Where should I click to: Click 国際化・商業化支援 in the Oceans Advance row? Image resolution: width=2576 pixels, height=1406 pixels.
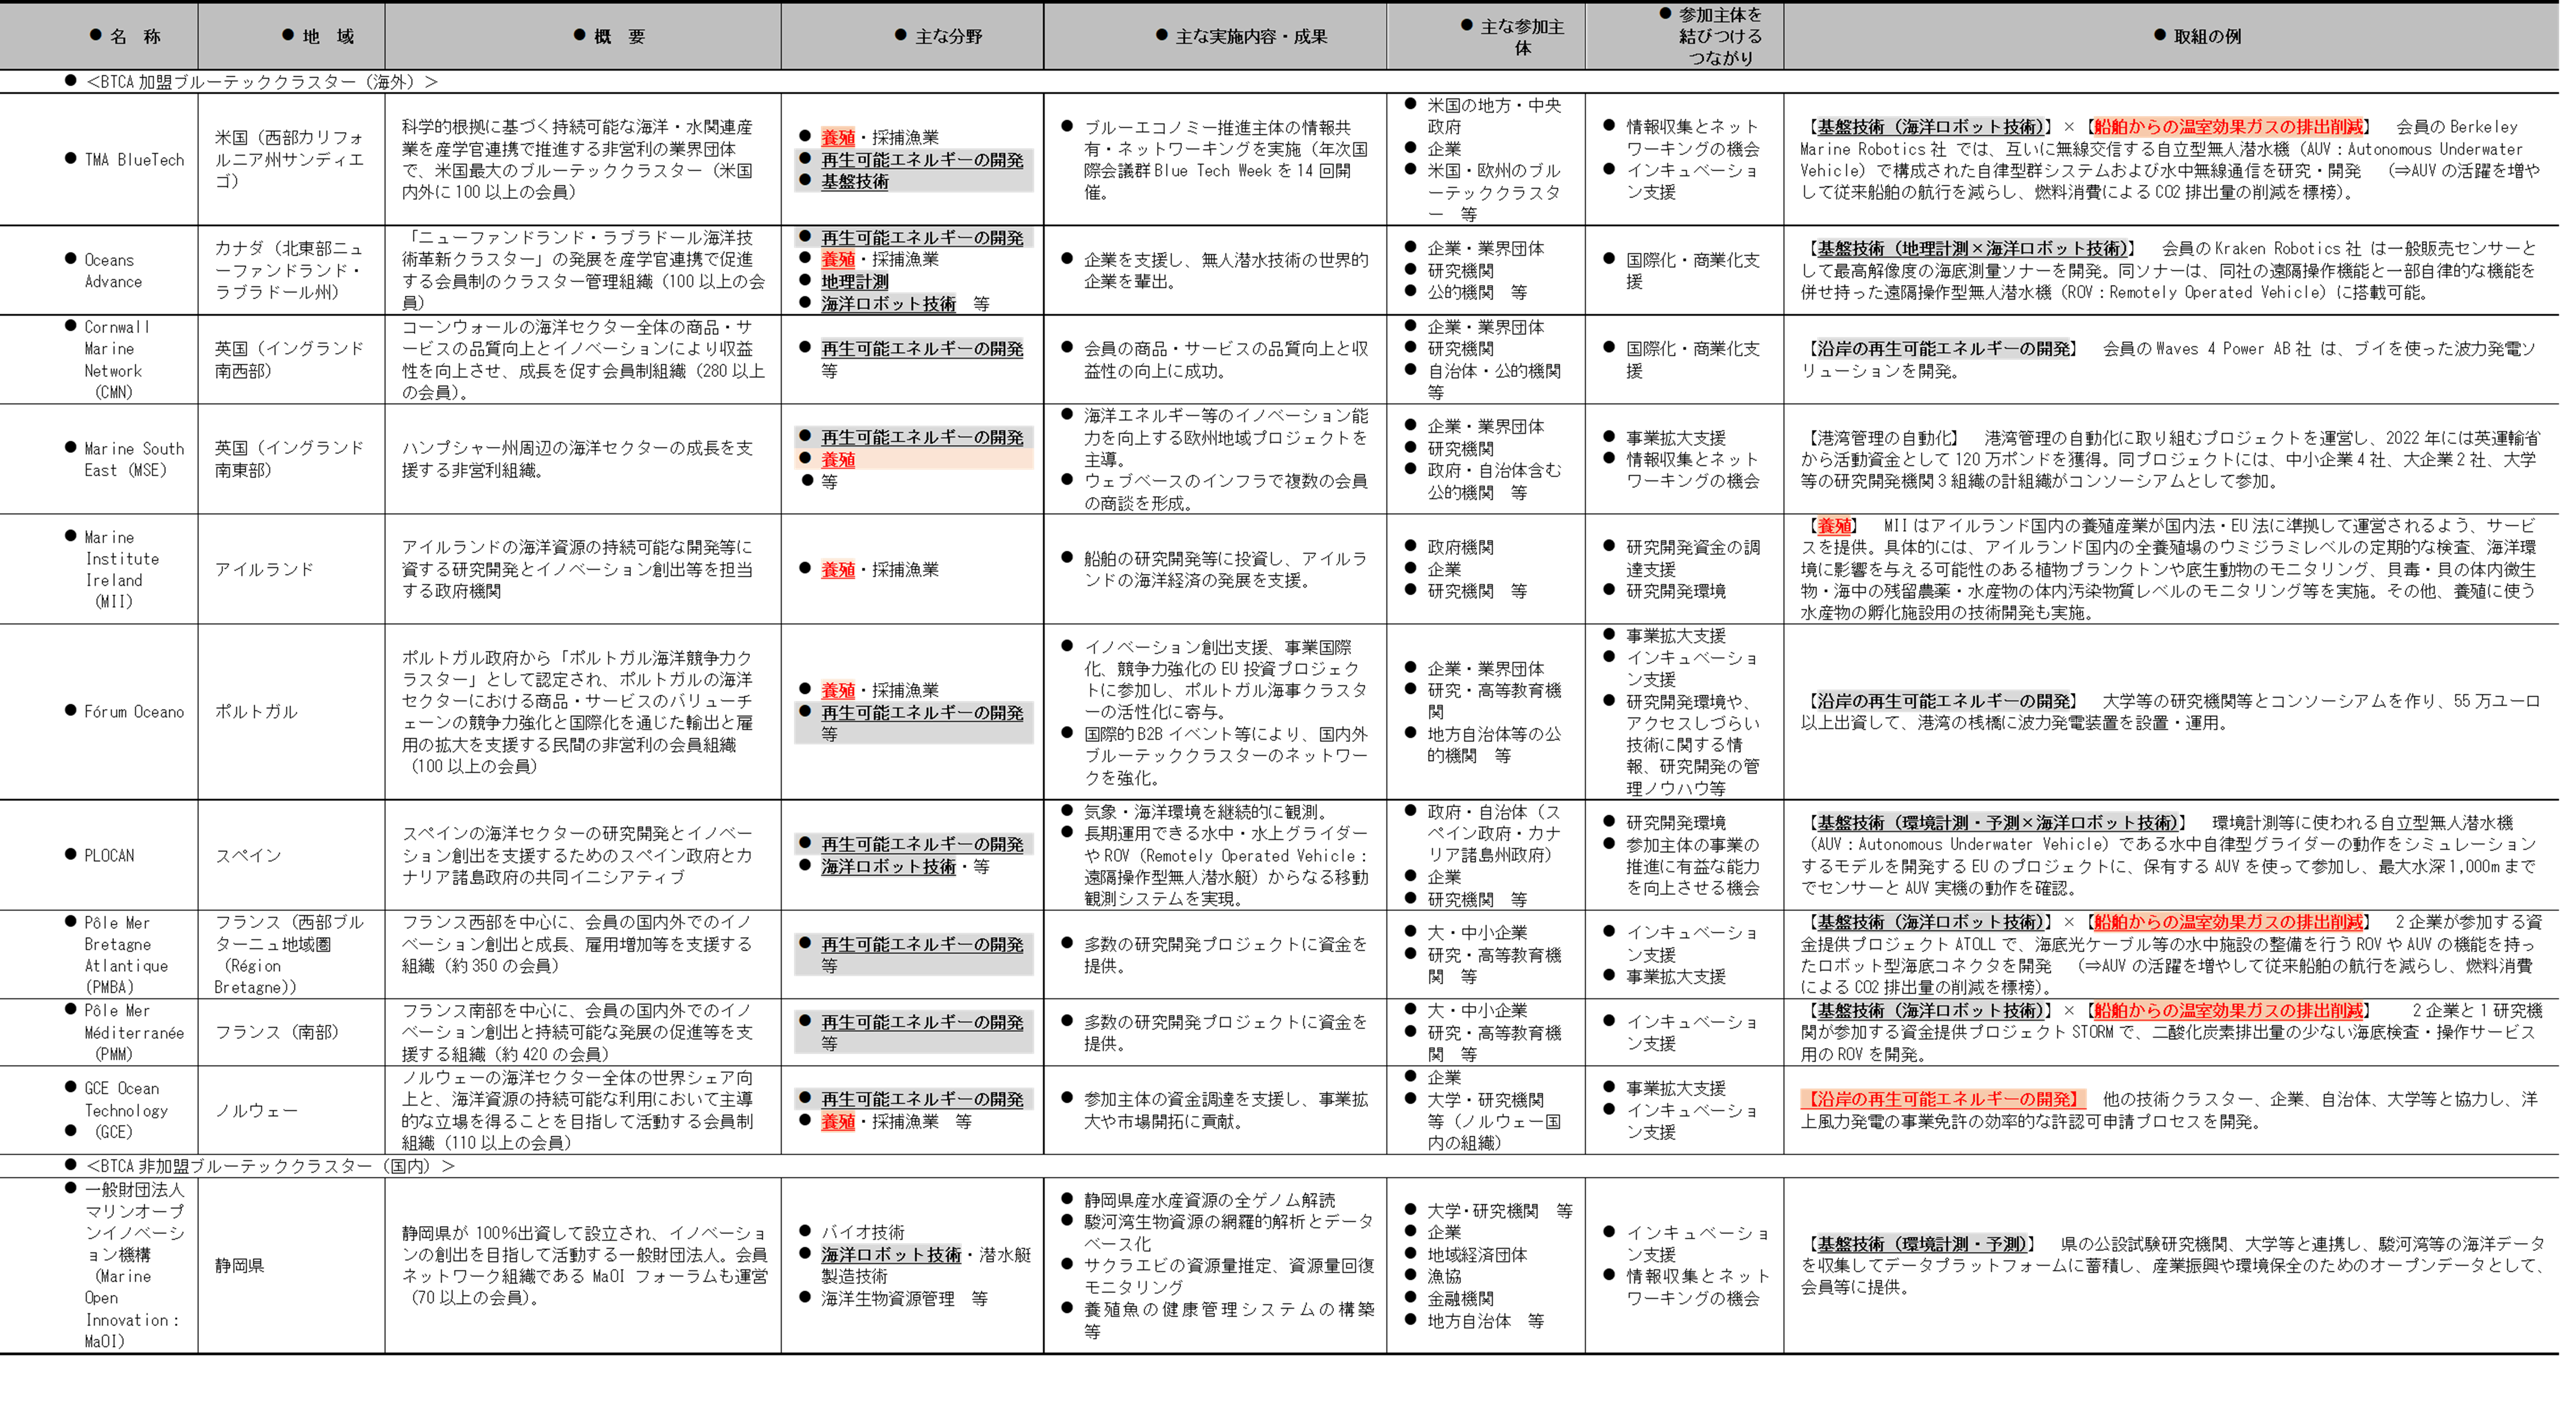click(x=1693, y=271)
